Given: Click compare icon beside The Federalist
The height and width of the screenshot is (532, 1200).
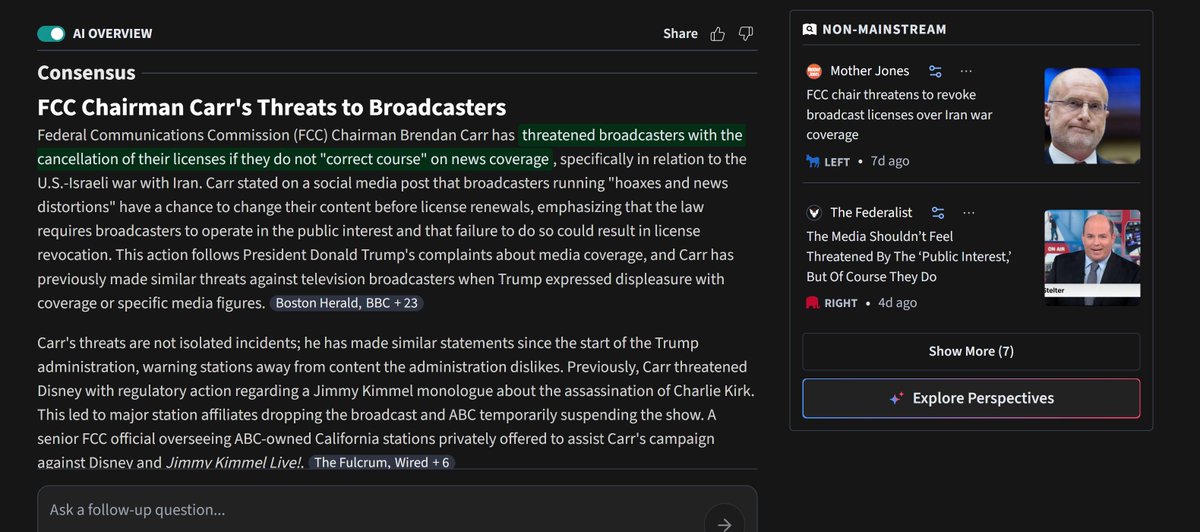Looking at the screenshot, I should tap(938, 212).
